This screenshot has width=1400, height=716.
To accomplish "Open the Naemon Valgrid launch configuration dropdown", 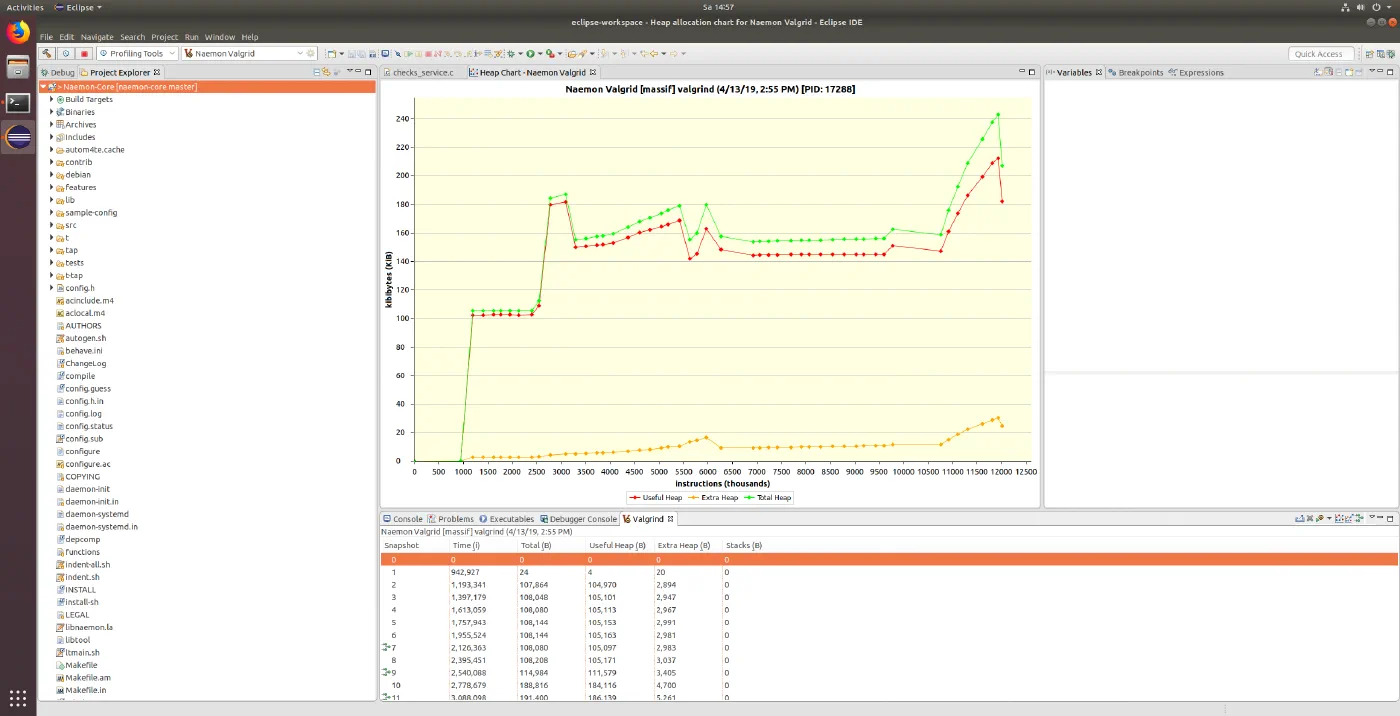I will point(298,53).
